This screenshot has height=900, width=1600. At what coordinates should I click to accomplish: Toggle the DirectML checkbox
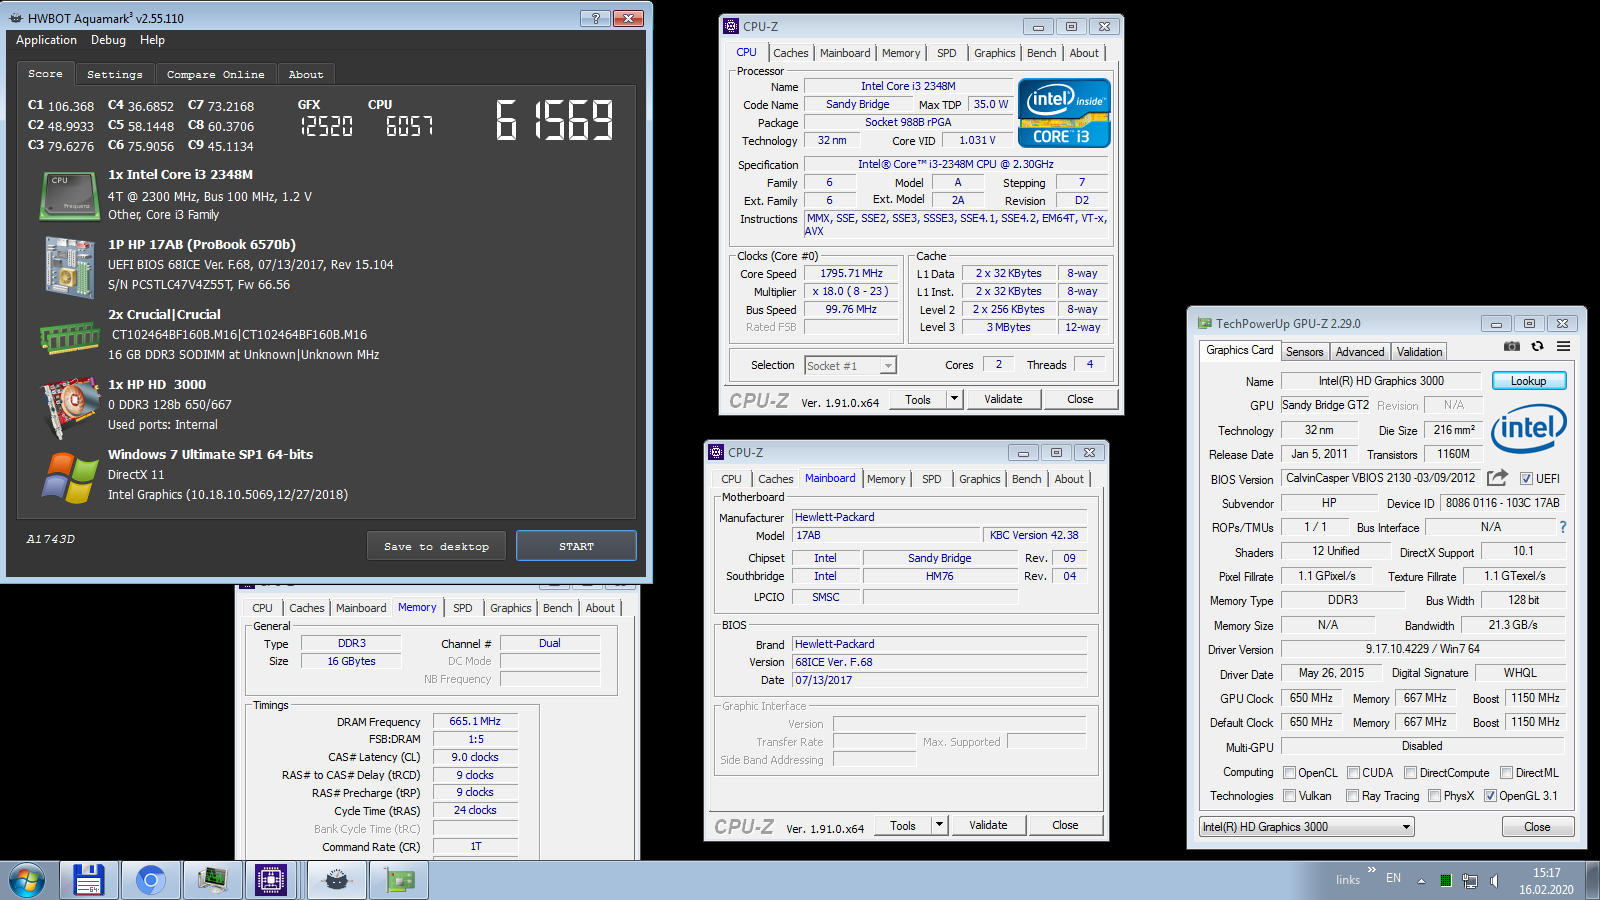1506,773
